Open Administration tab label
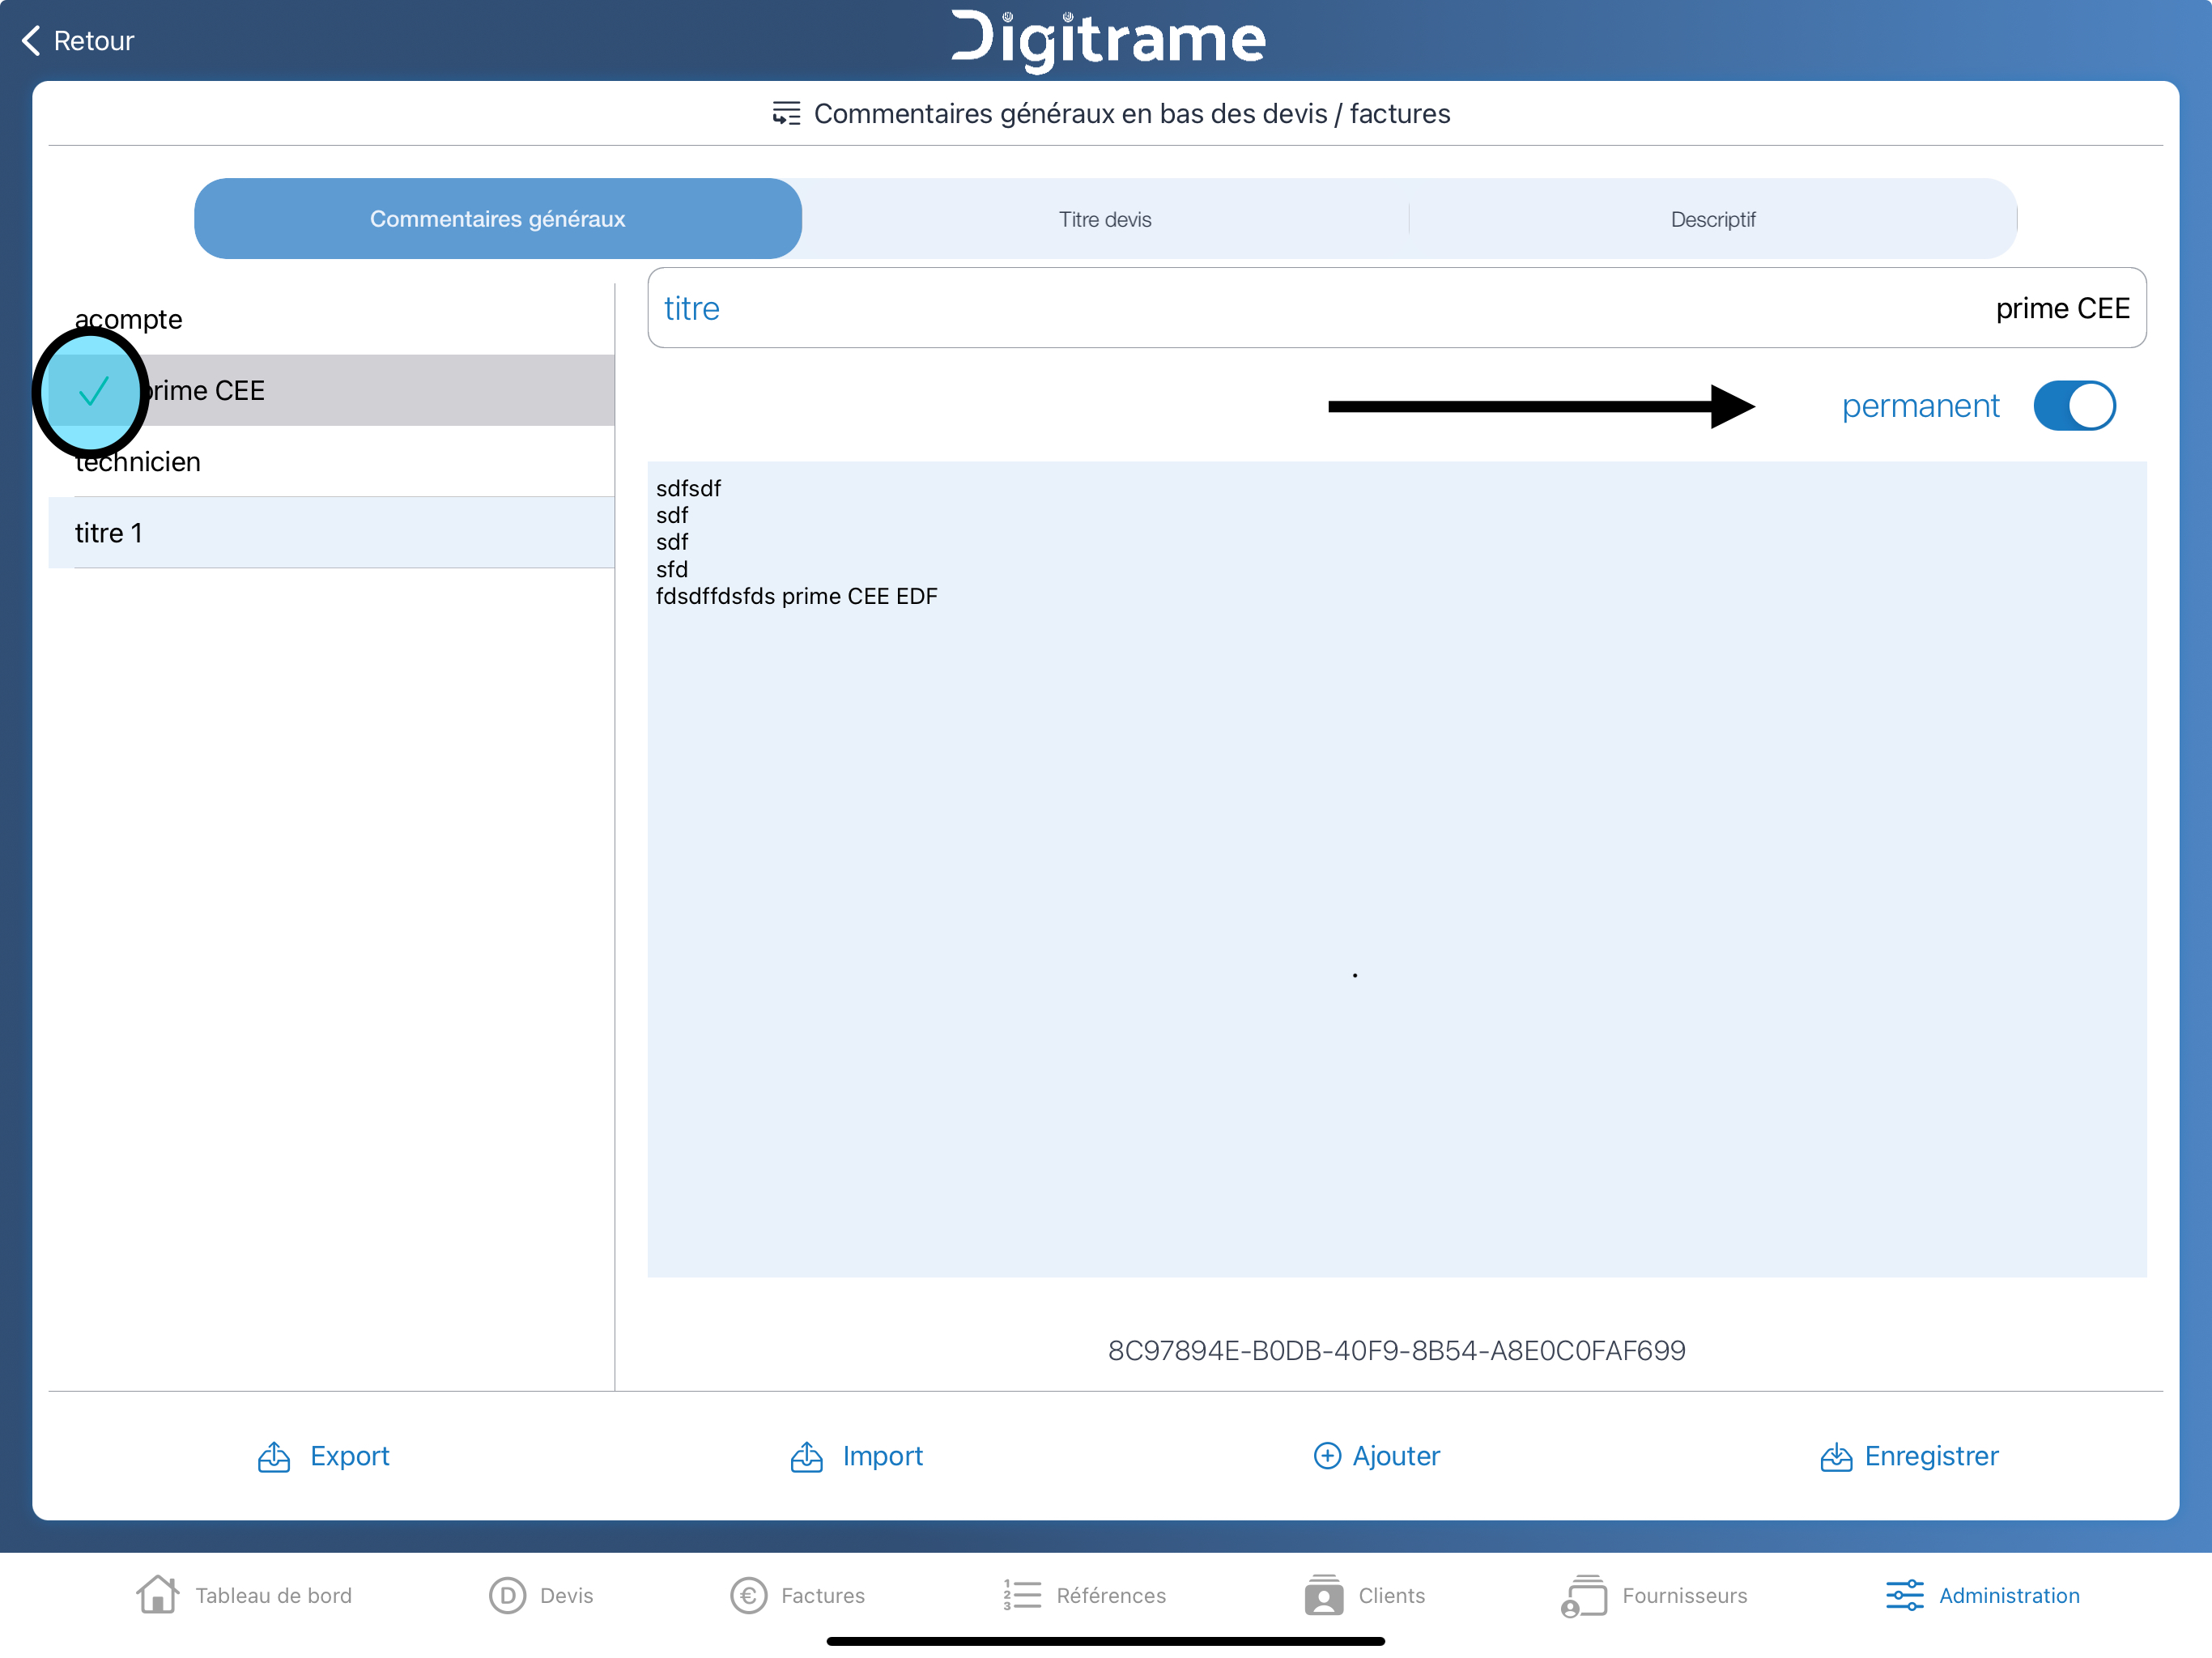Viewport: 2212px width, 1658px height. [x=2009, y=1596]
